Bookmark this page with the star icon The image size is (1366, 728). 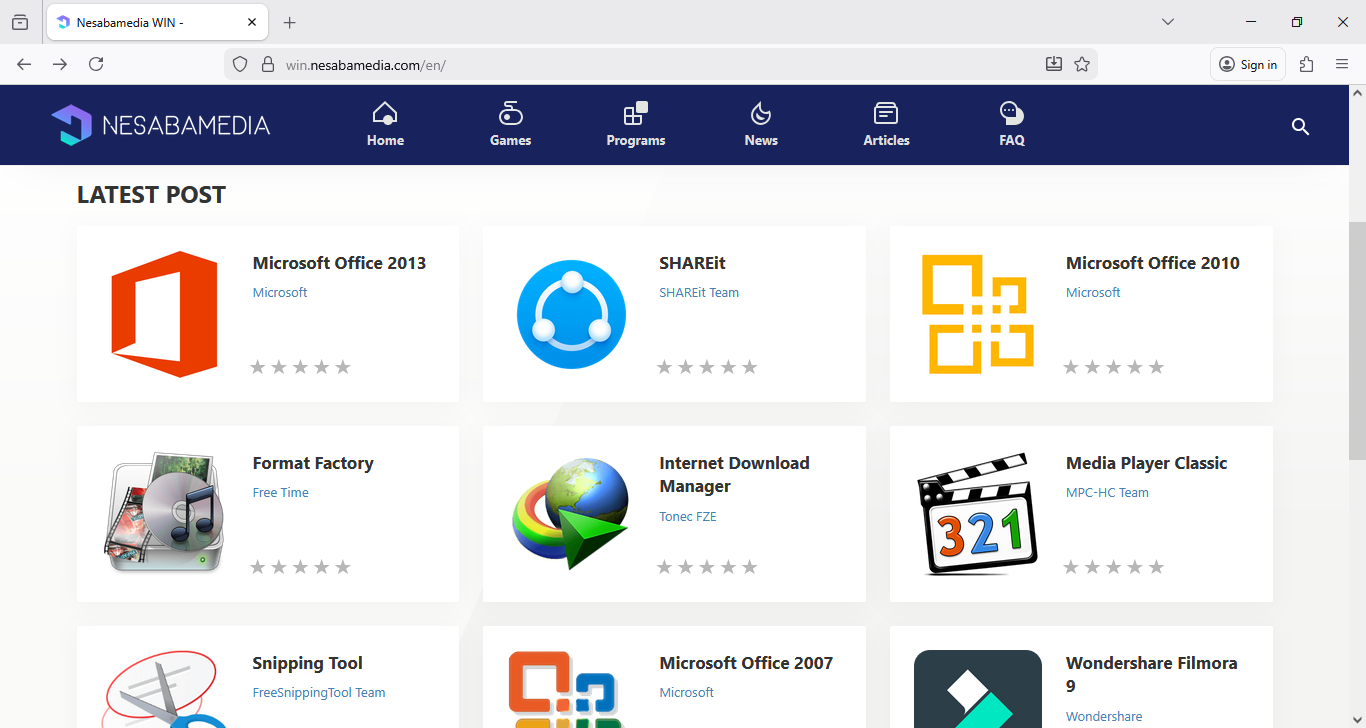point(1082,64)
